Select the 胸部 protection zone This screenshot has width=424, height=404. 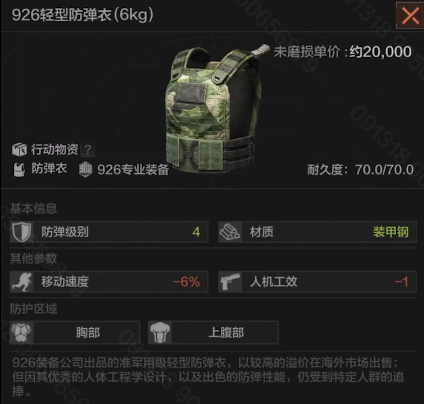click(75, 332)
